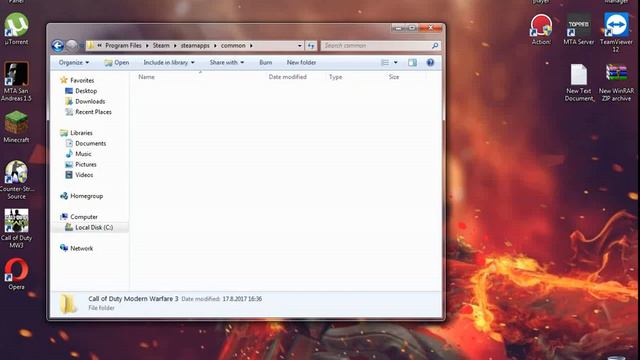Click Call of Duty Modern Warfare 3 text
The image size is (640, 360).
(x=133, y=299)
